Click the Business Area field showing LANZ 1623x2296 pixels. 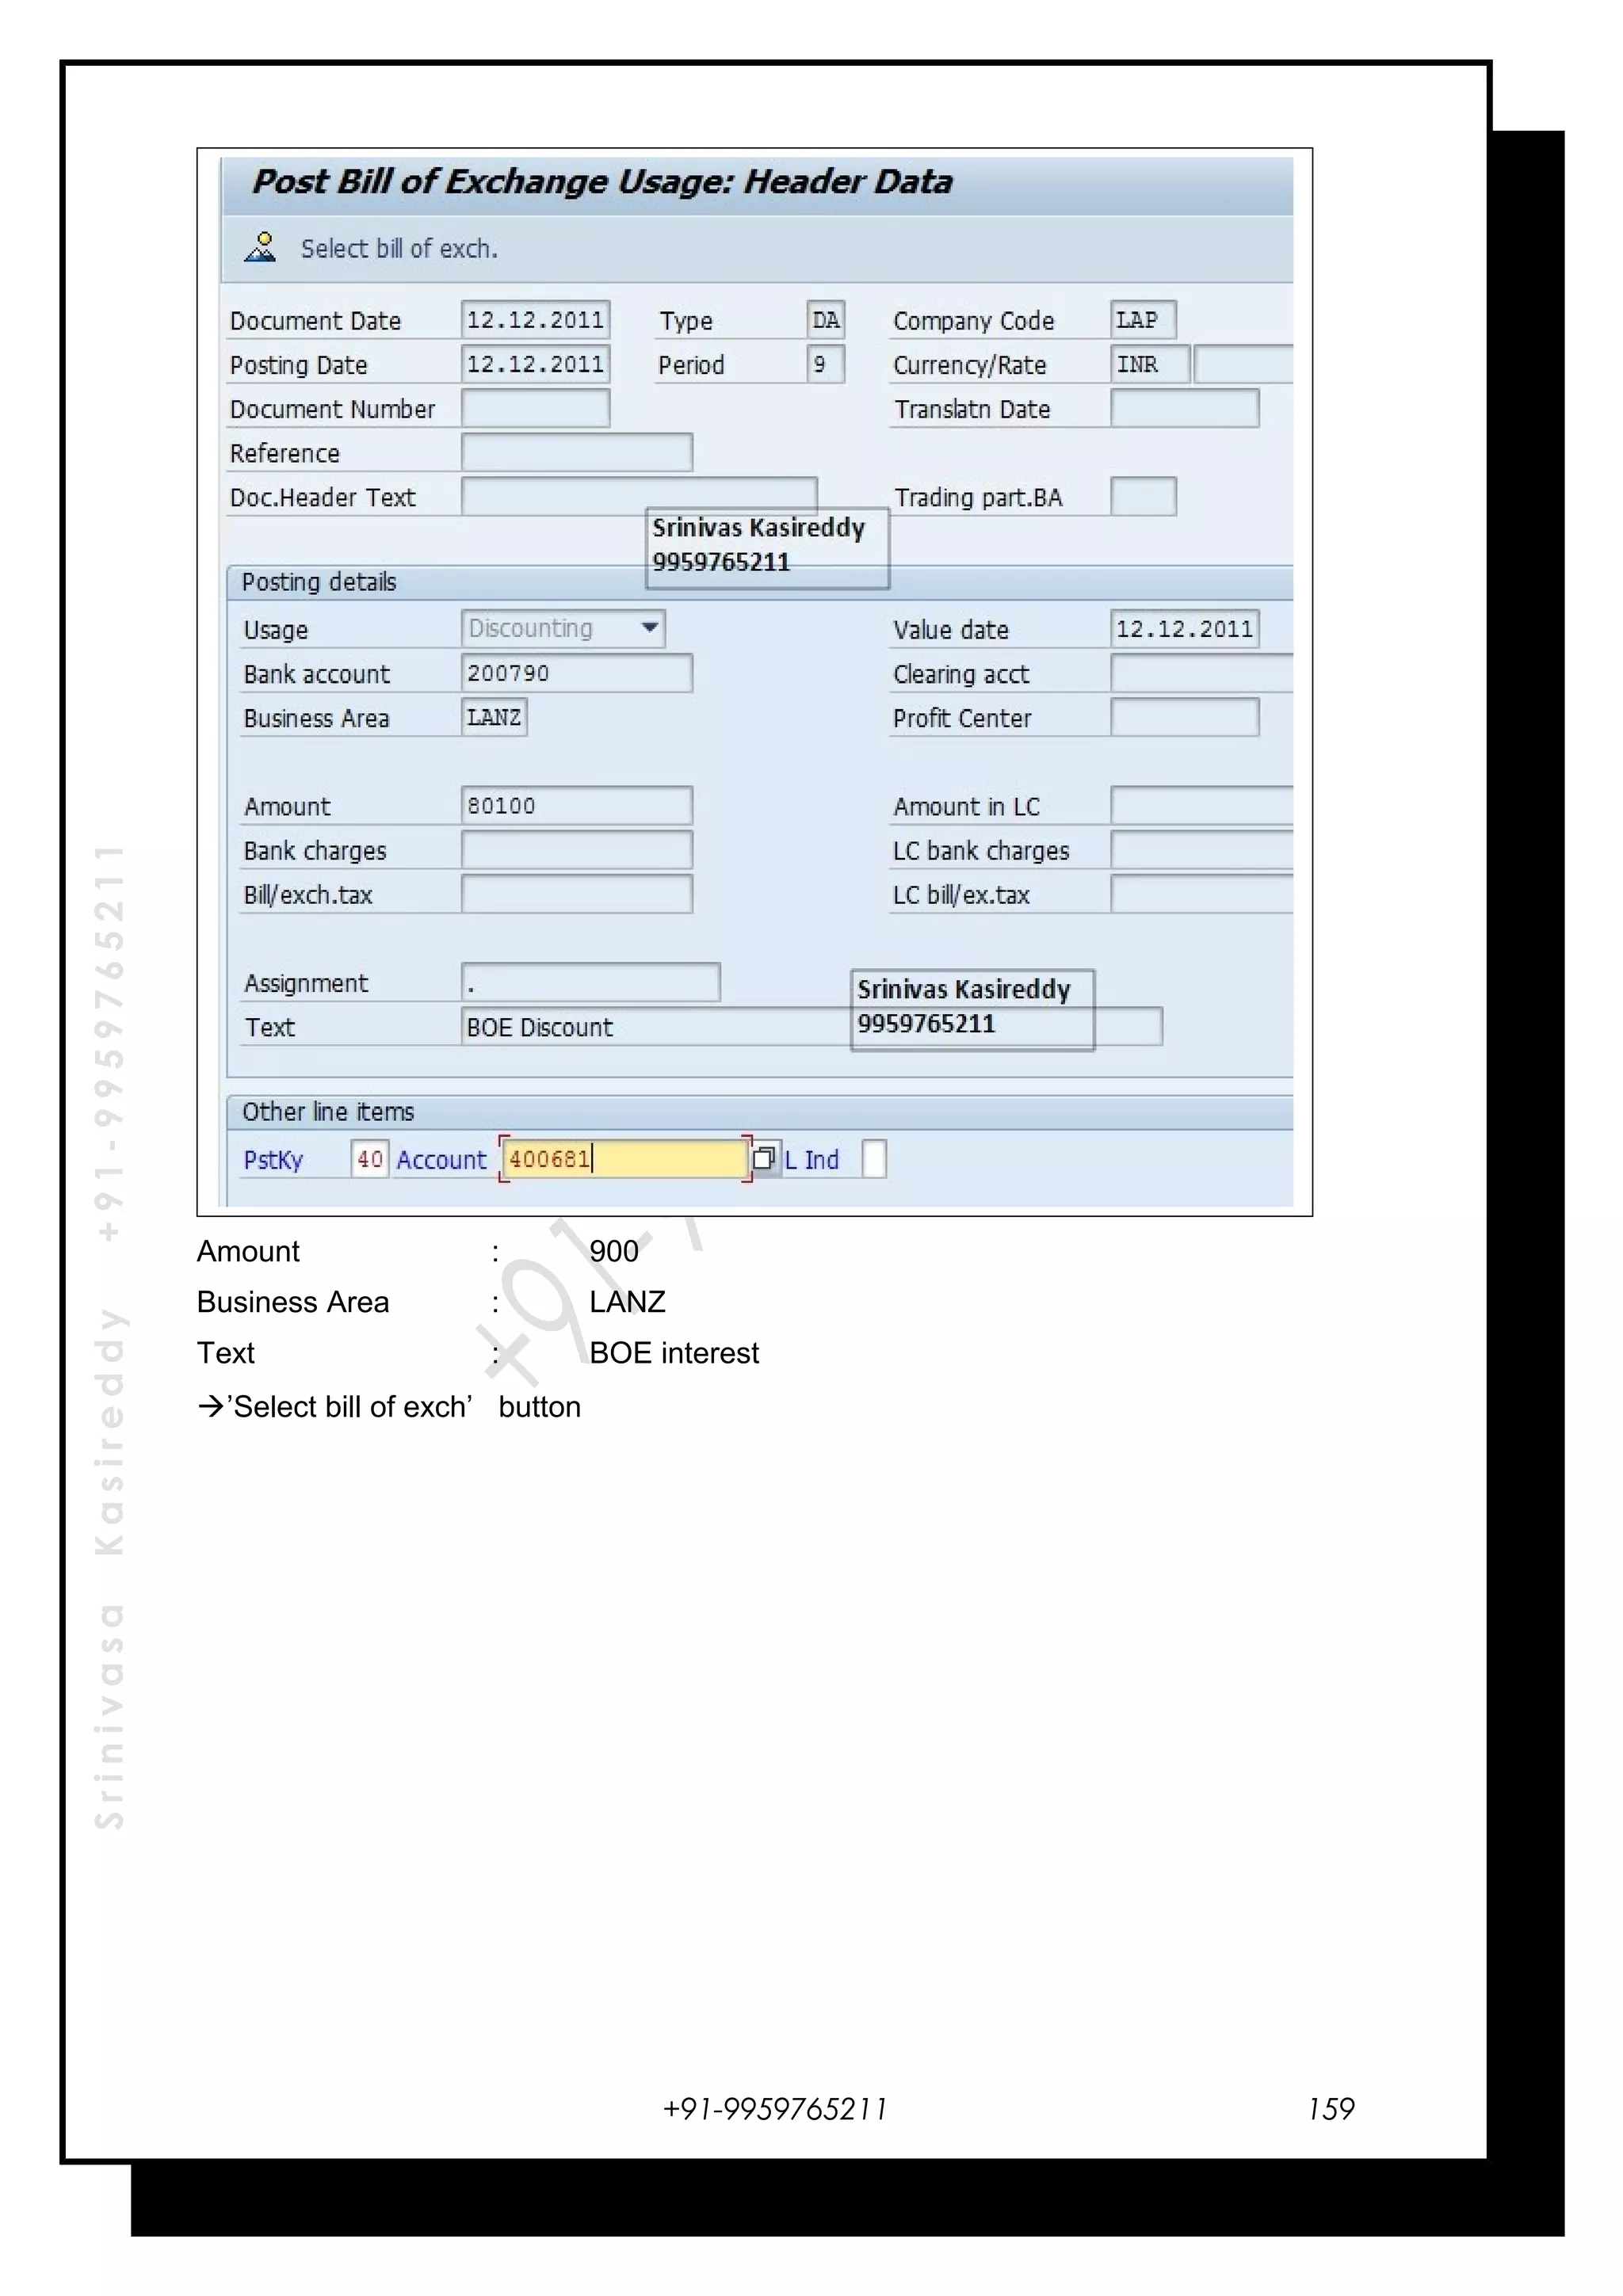[494, 717]
